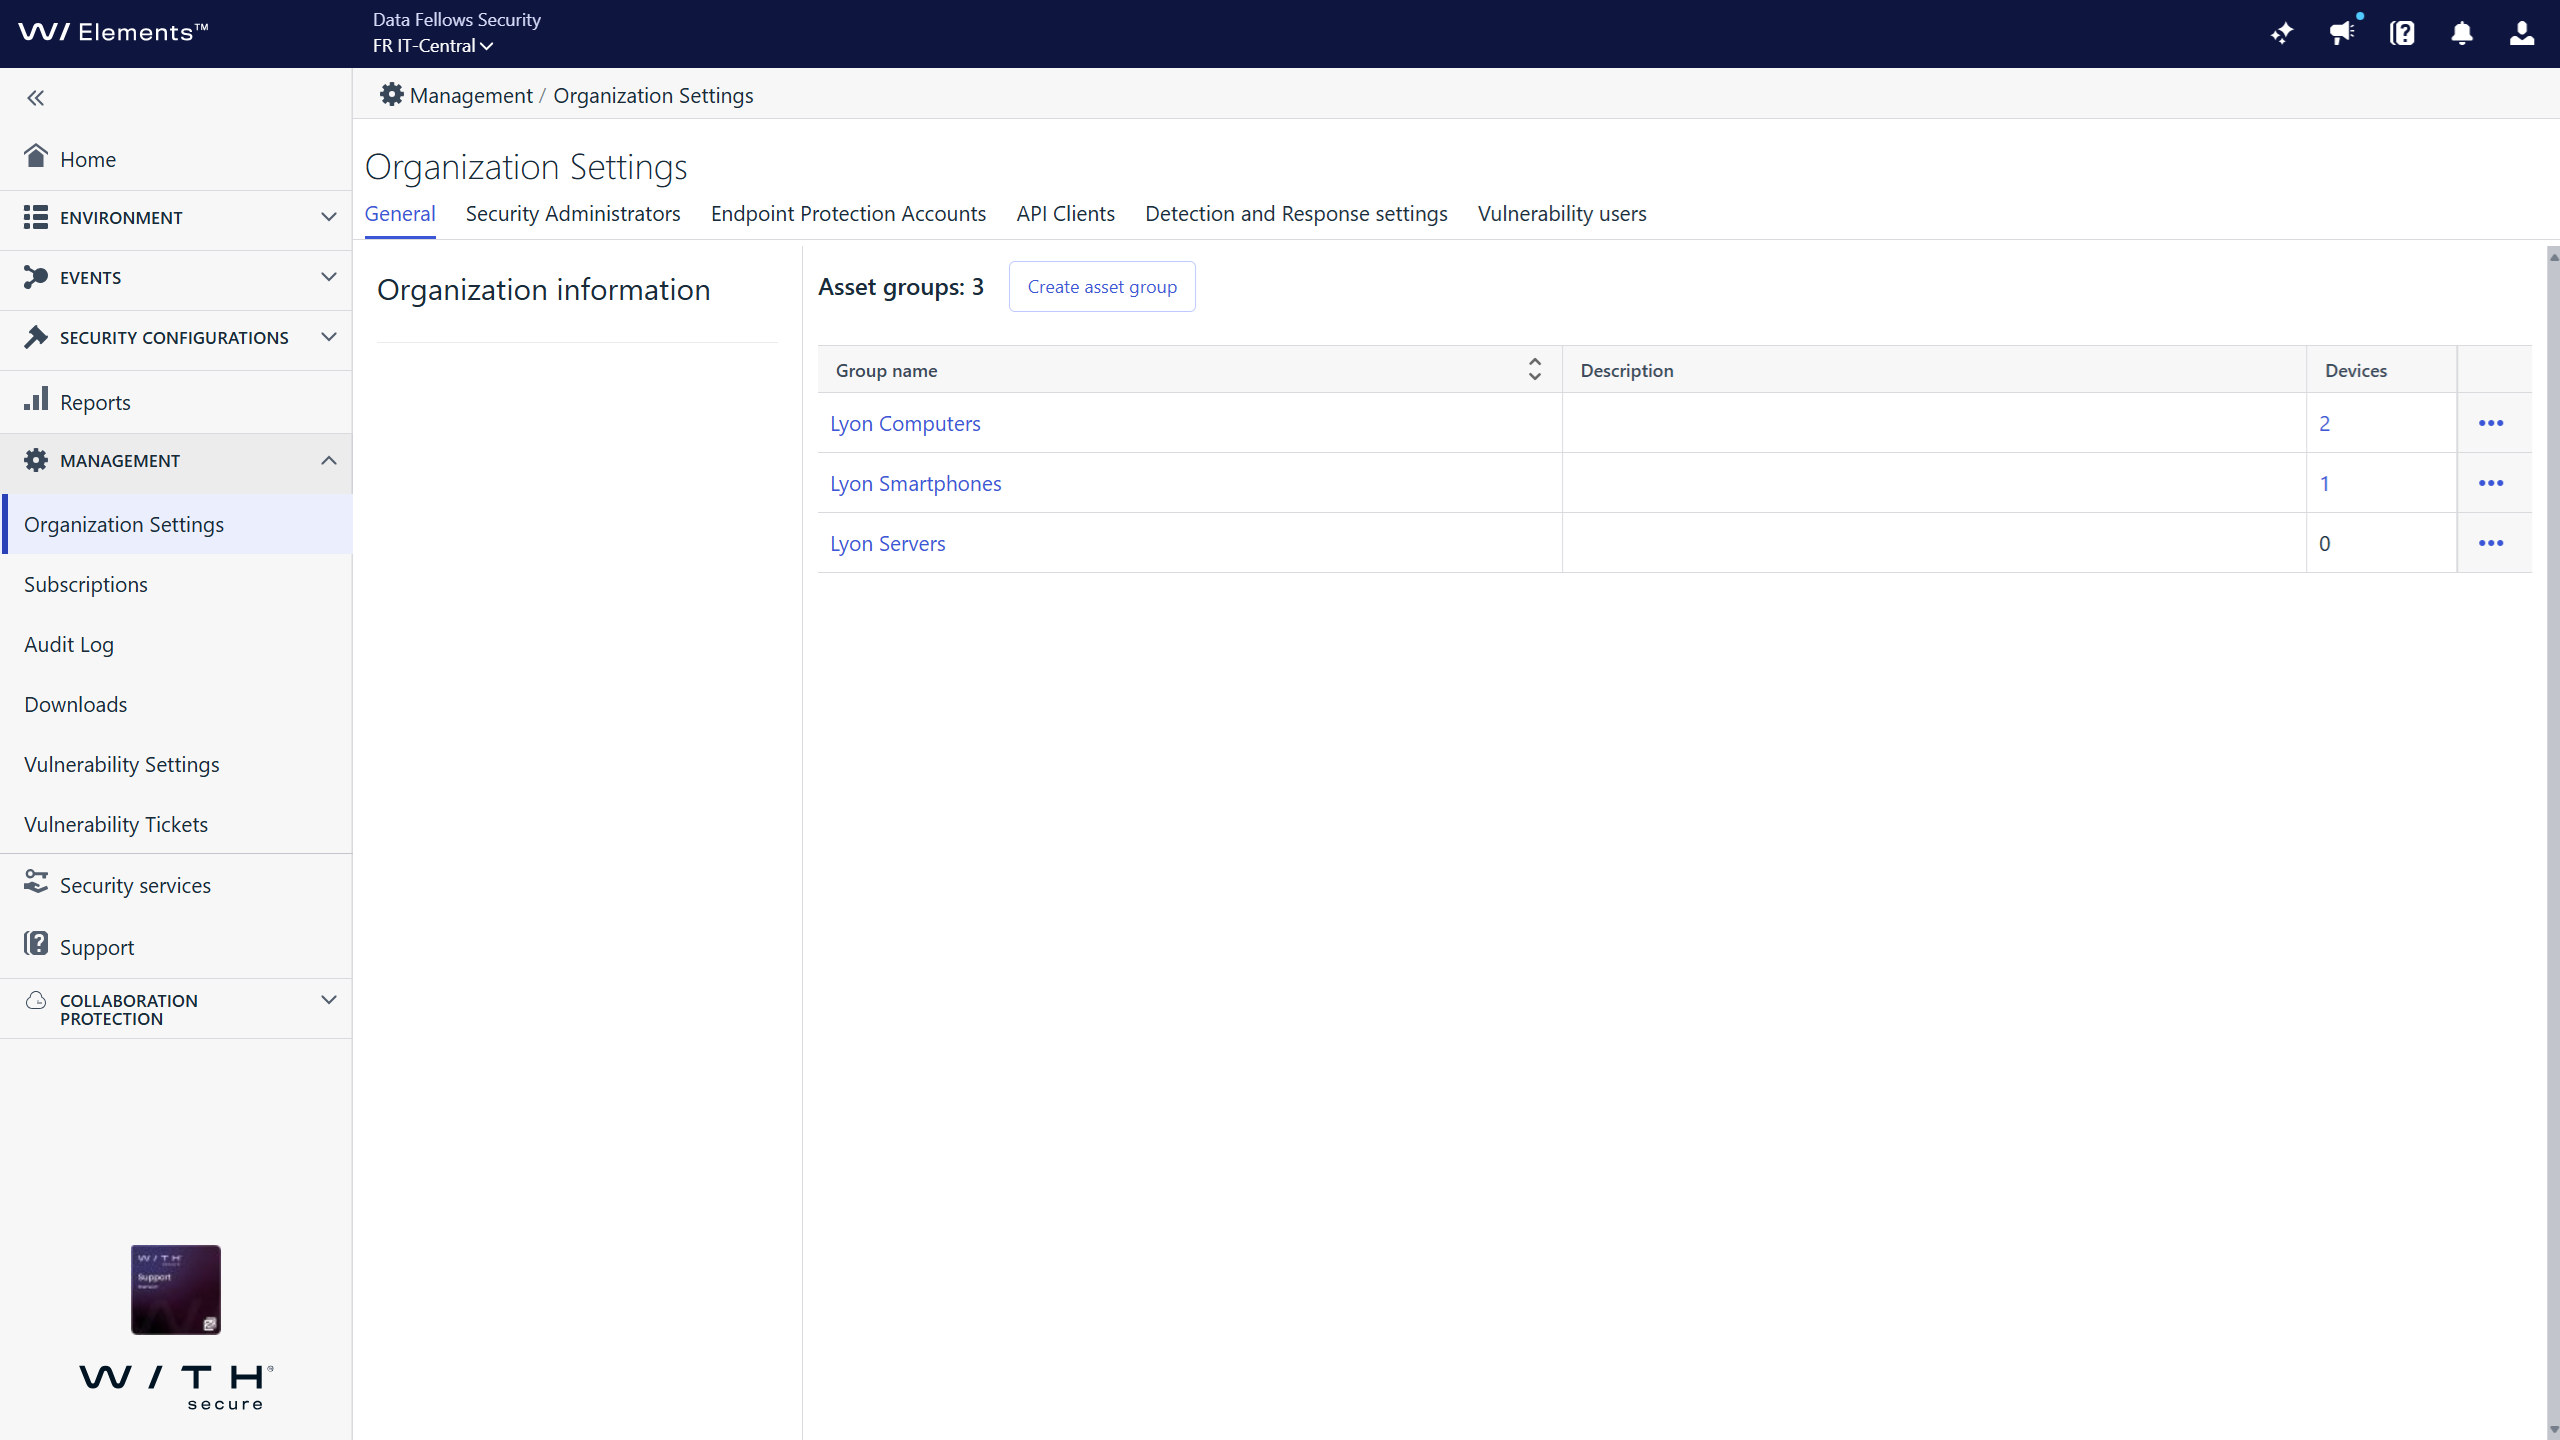Open Vulnerability users tab
The height and width of the screenshot is (1440, 2560).
tap(1562, 214)
